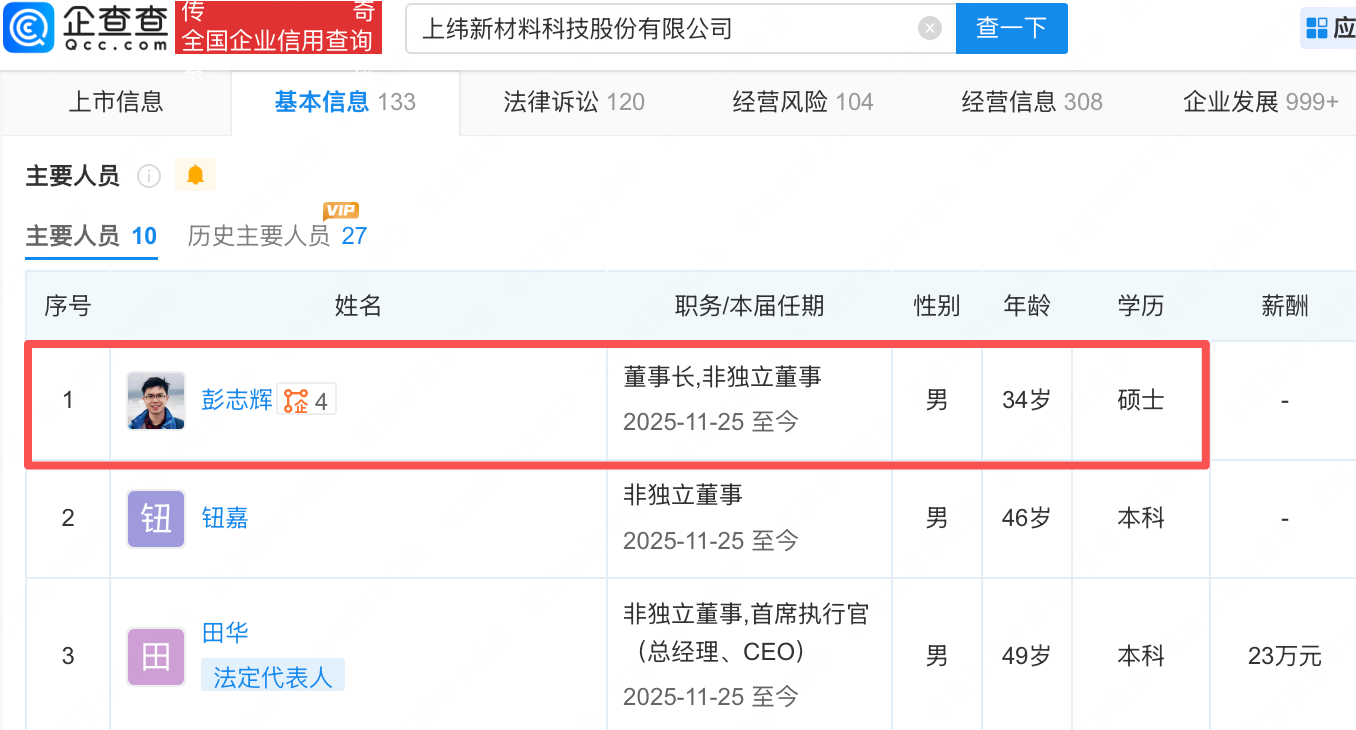Click the 34岁 age cell

tap(1027, 401)
